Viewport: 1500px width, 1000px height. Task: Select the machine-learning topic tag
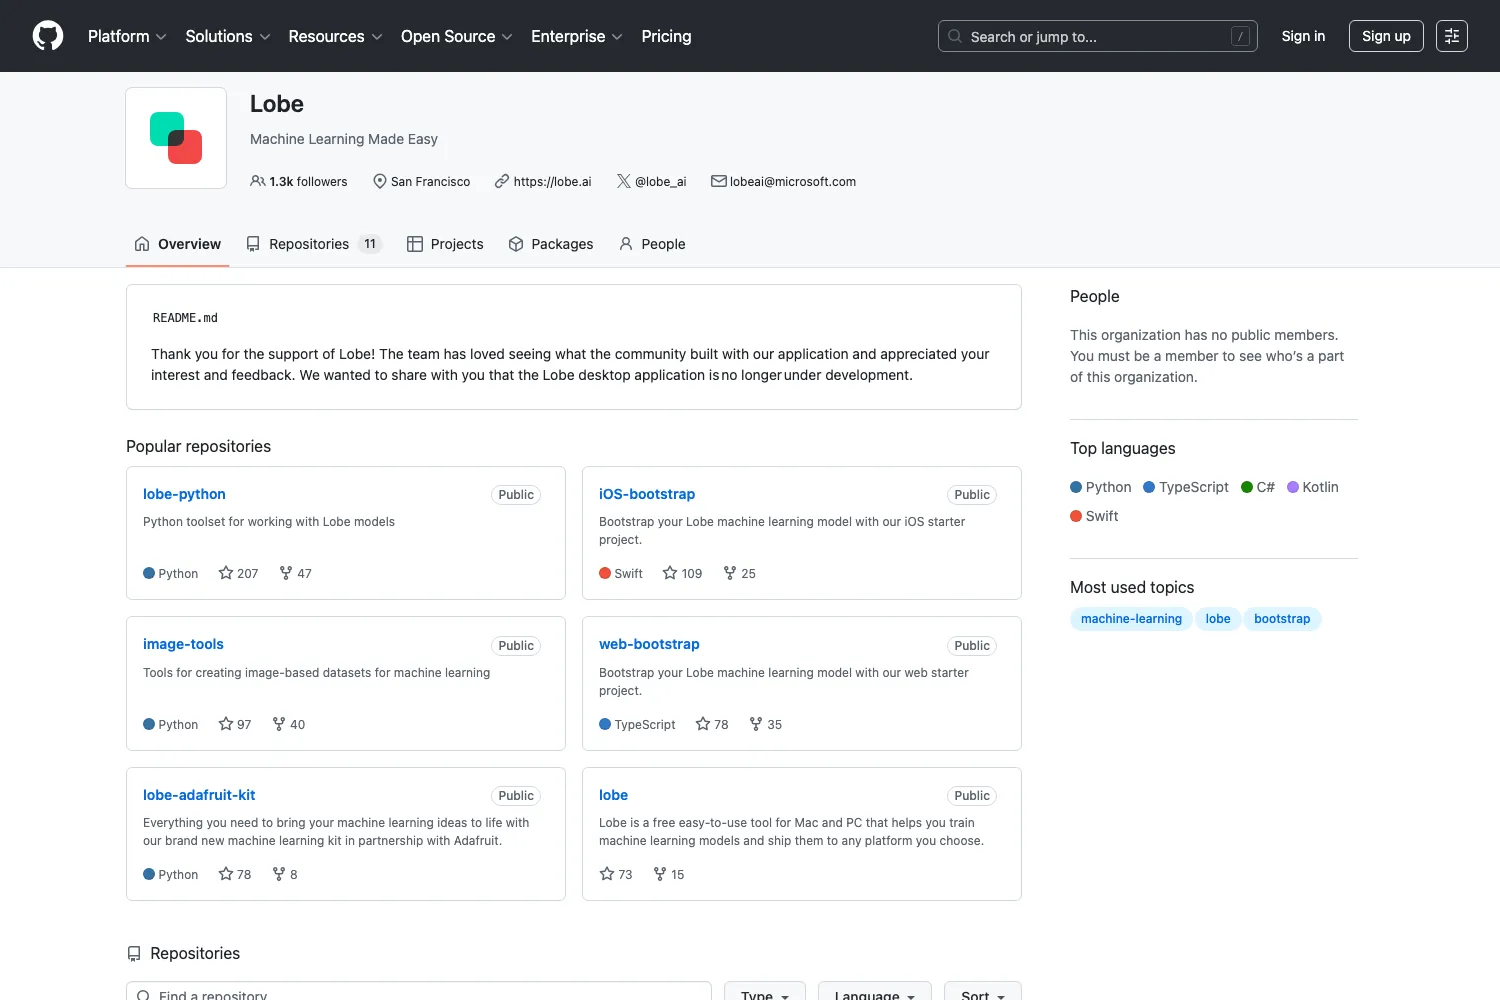pos(1131,619)
